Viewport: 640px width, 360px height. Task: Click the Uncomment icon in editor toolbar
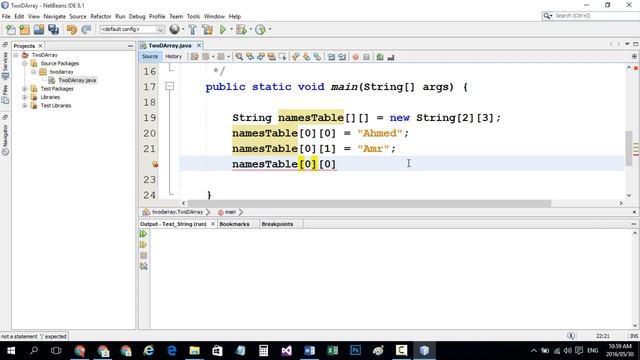pyautogui.click(x=391, y=57)
